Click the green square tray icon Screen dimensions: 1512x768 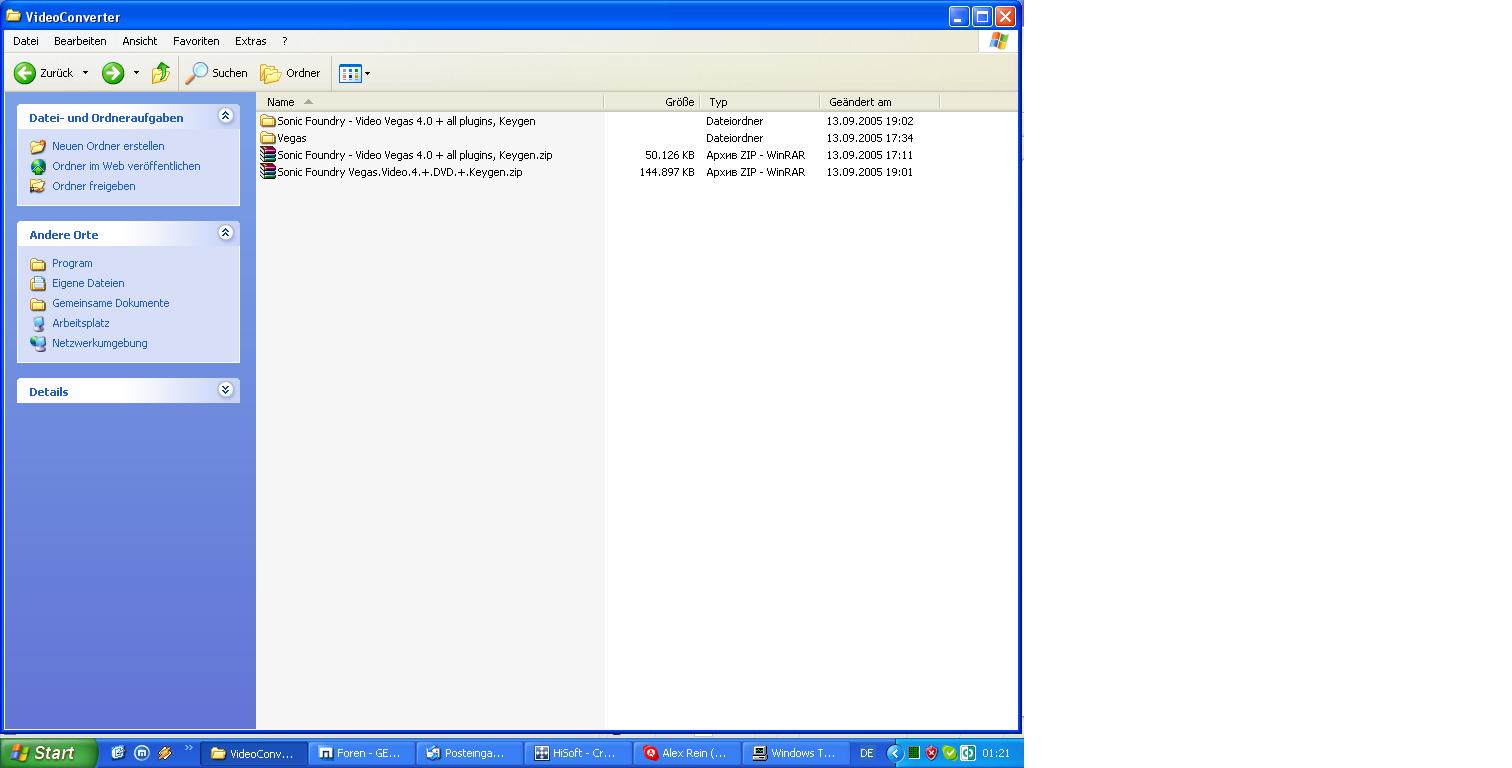click(913, 753)
